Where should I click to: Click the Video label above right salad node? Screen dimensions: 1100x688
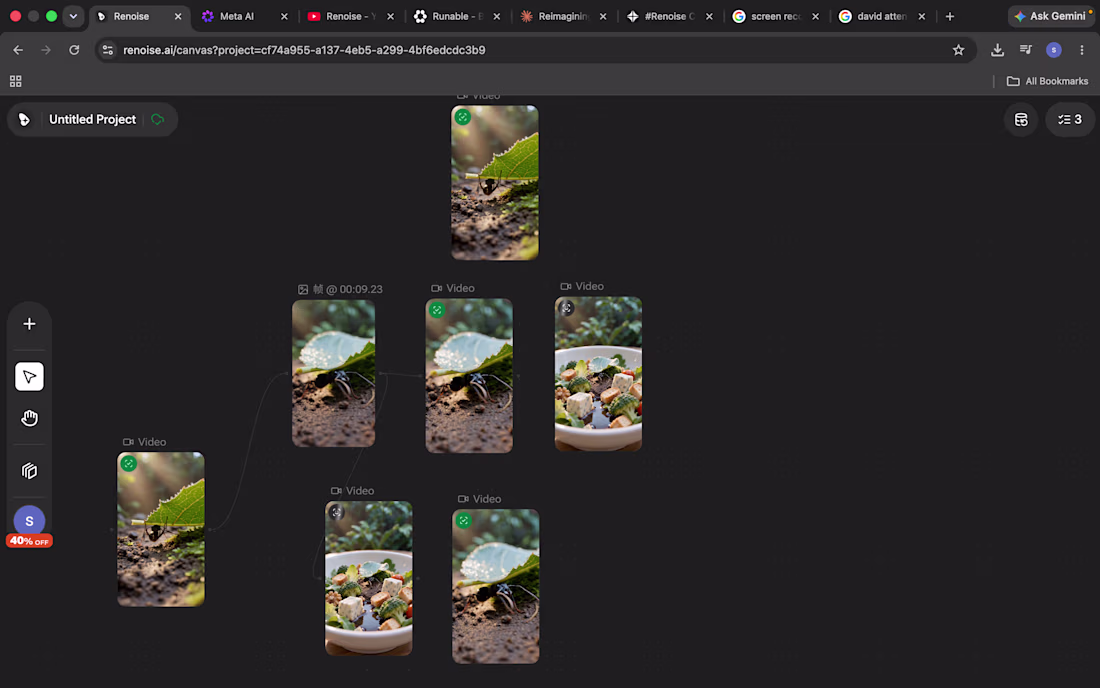pyautogui.click(x=582, y=286)
